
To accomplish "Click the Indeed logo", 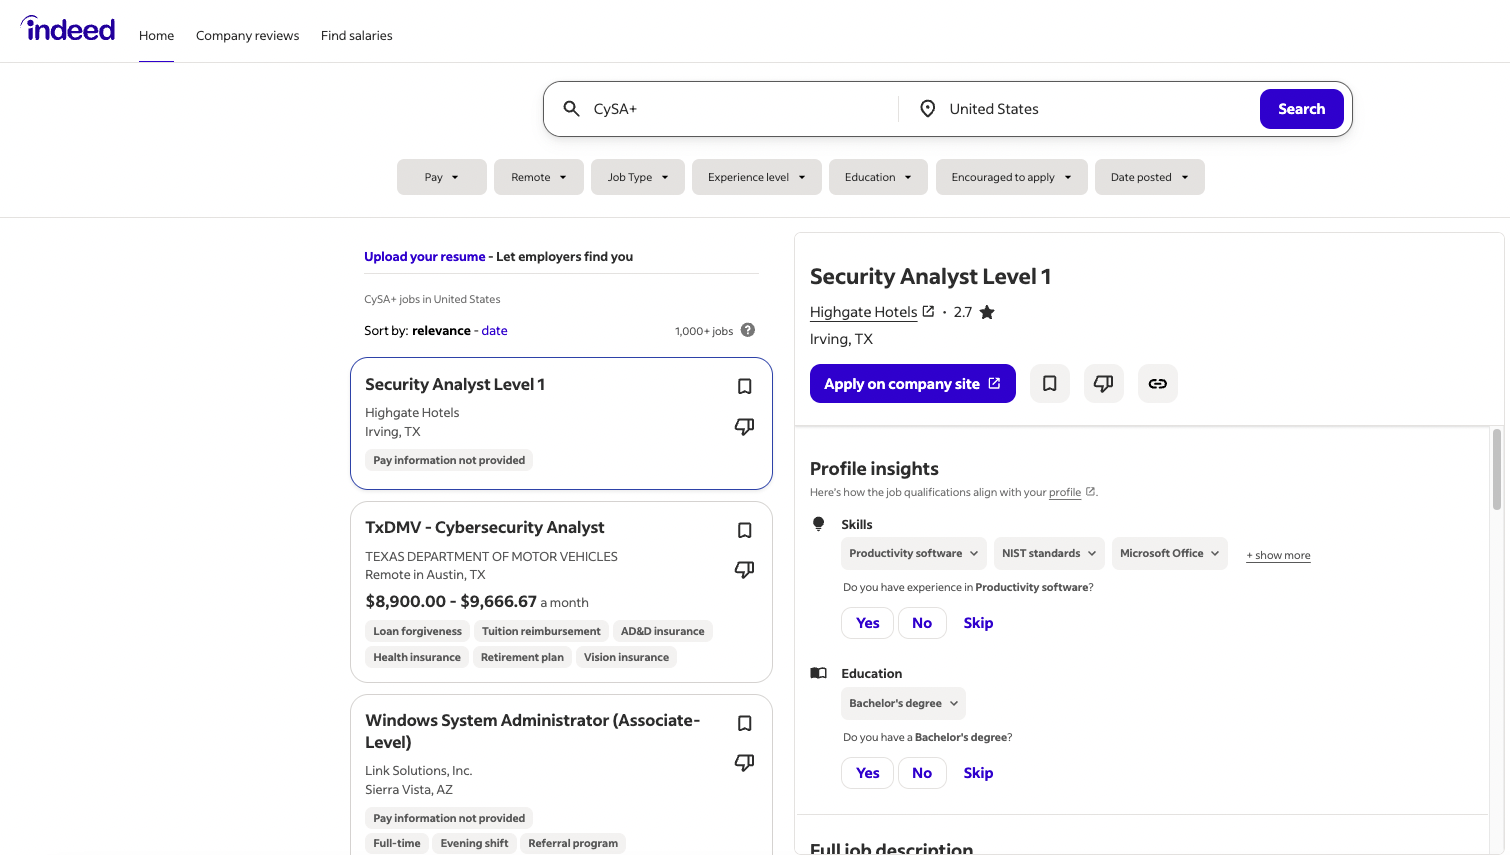I will point(68,30).
